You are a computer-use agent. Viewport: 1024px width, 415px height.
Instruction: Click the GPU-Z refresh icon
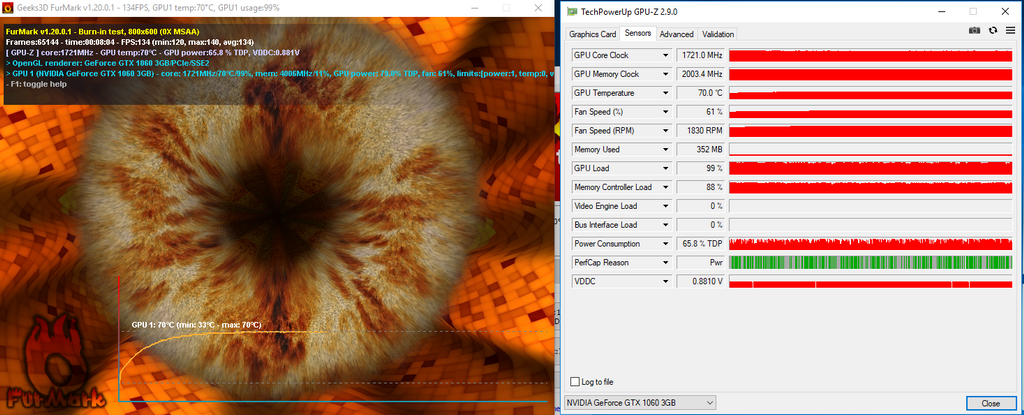pyautogui.click(x=993, y=30)
